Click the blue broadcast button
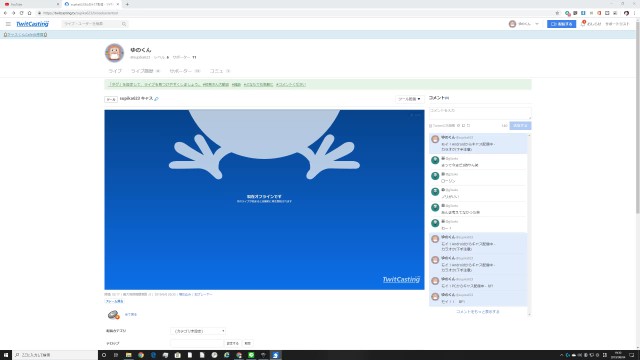 tap(561, 24)
